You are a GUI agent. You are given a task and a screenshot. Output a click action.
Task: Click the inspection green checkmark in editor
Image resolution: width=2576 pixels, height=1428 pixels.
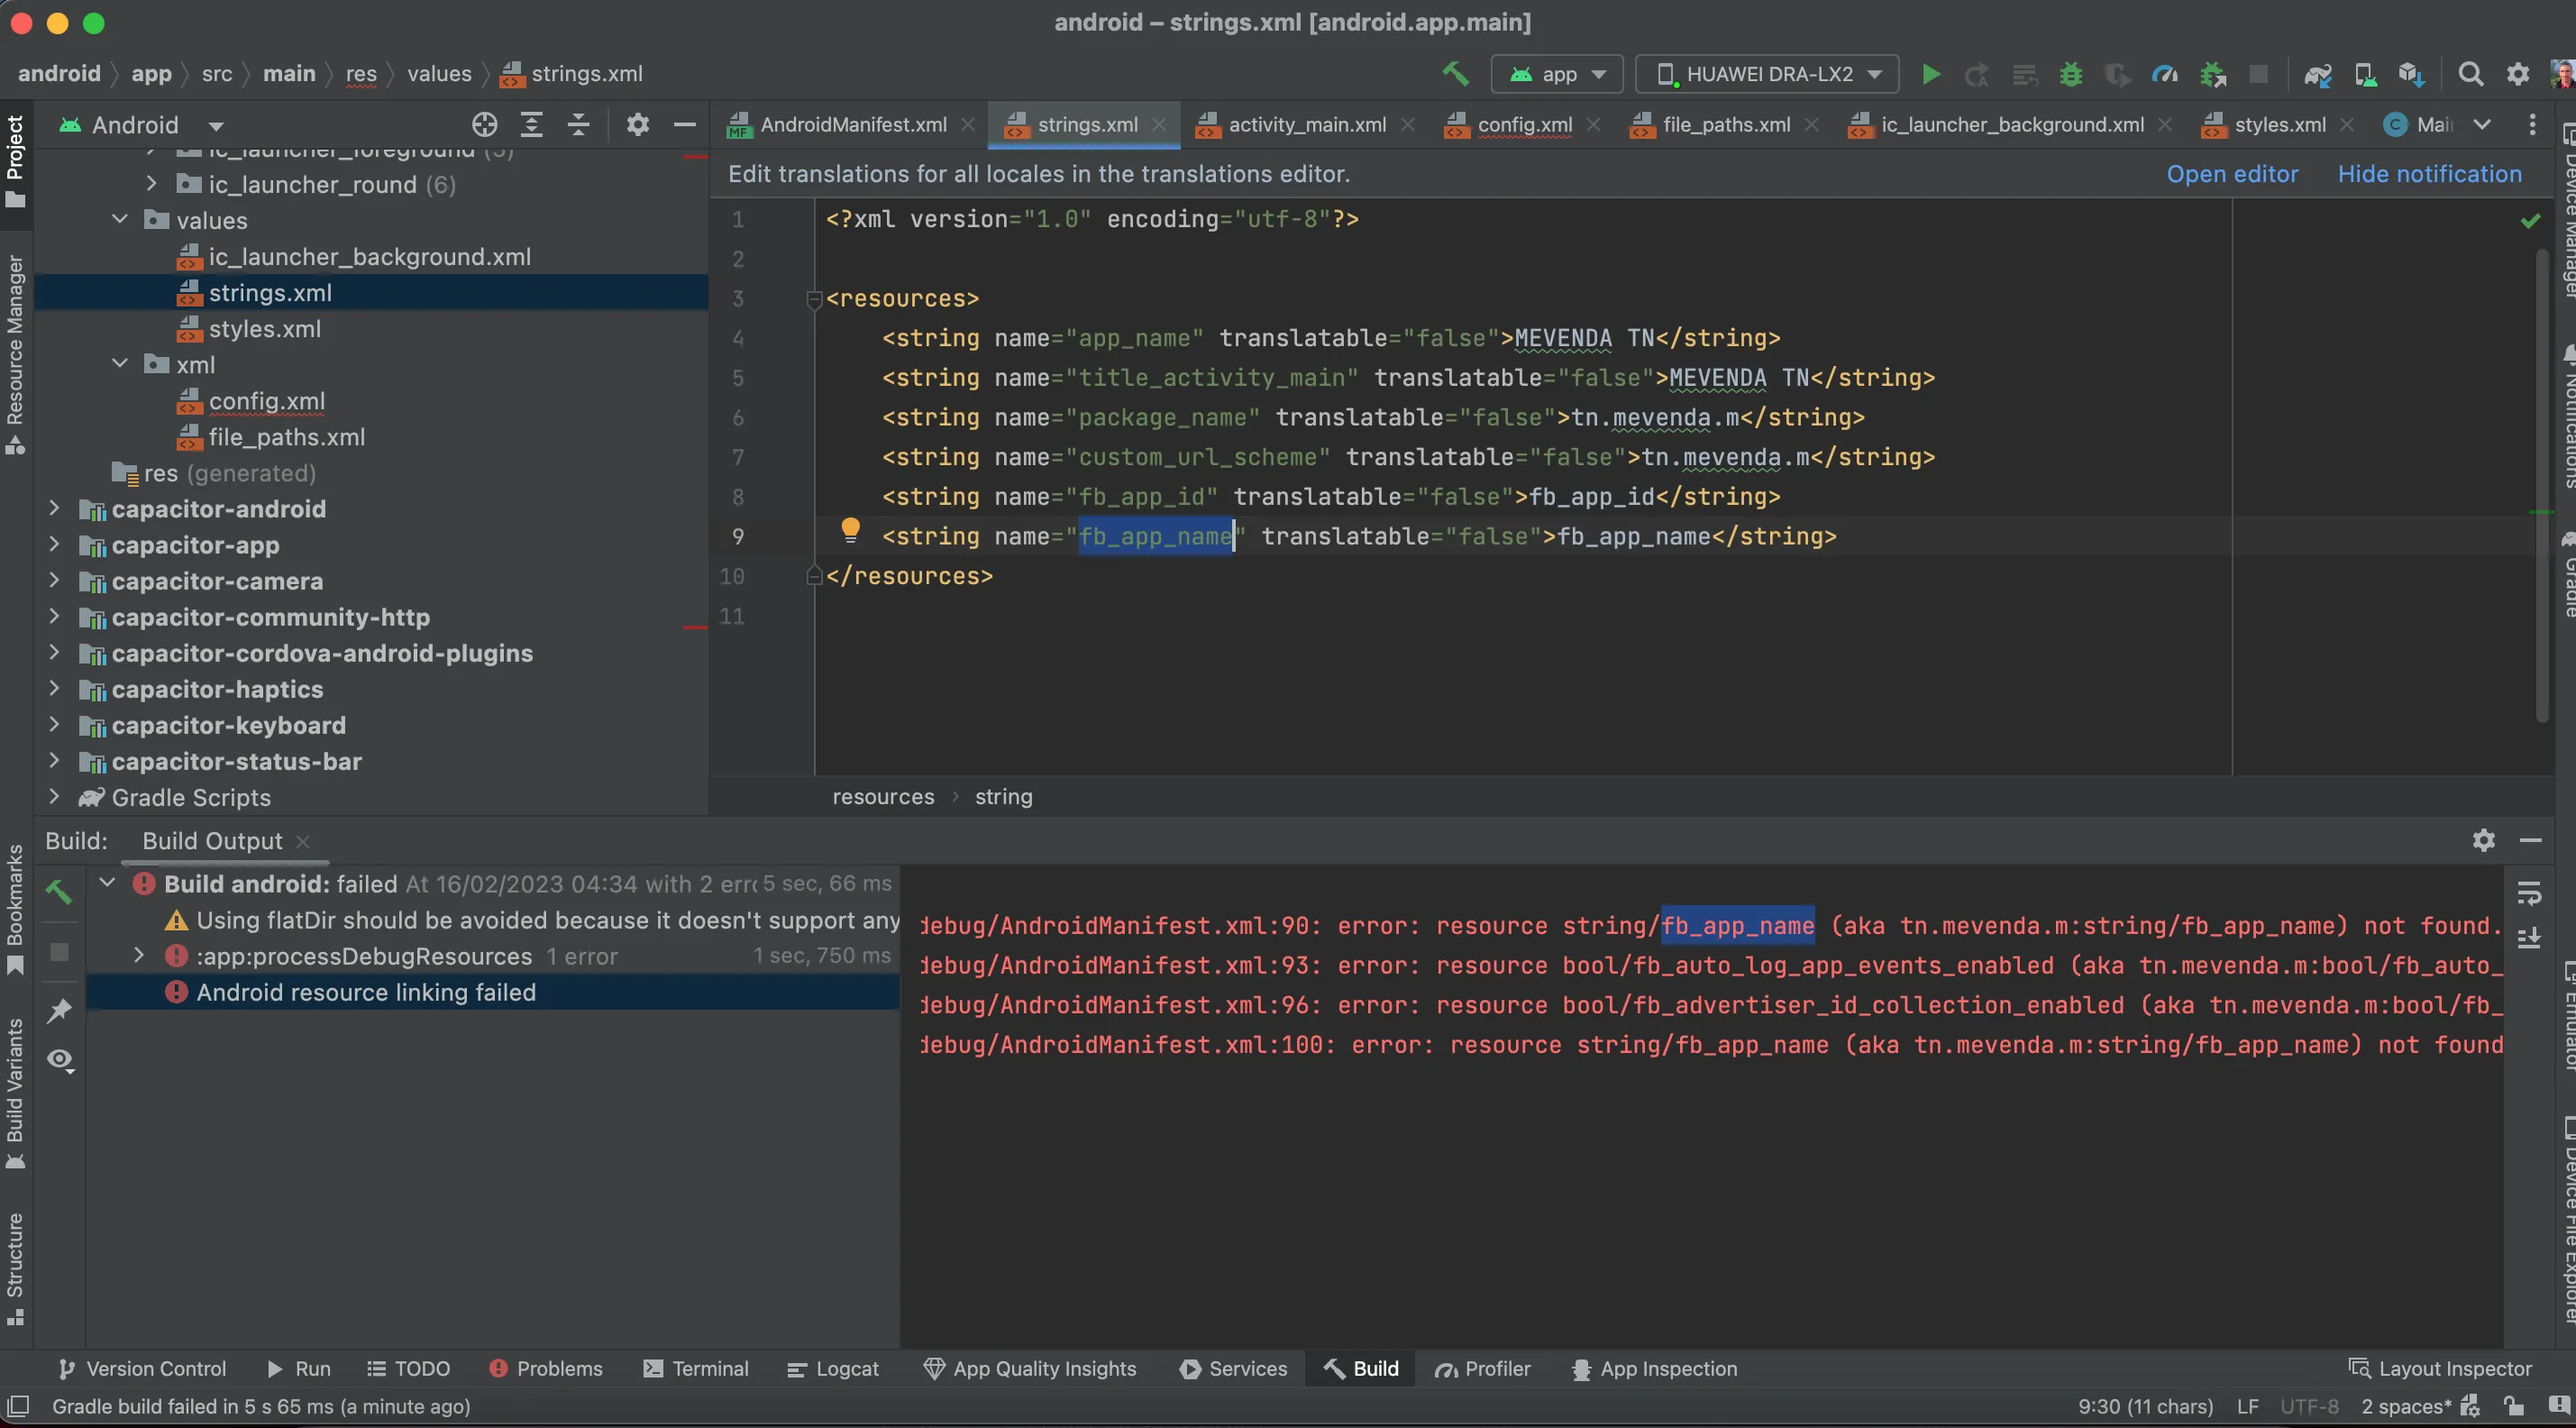[x=2530, y=220]
